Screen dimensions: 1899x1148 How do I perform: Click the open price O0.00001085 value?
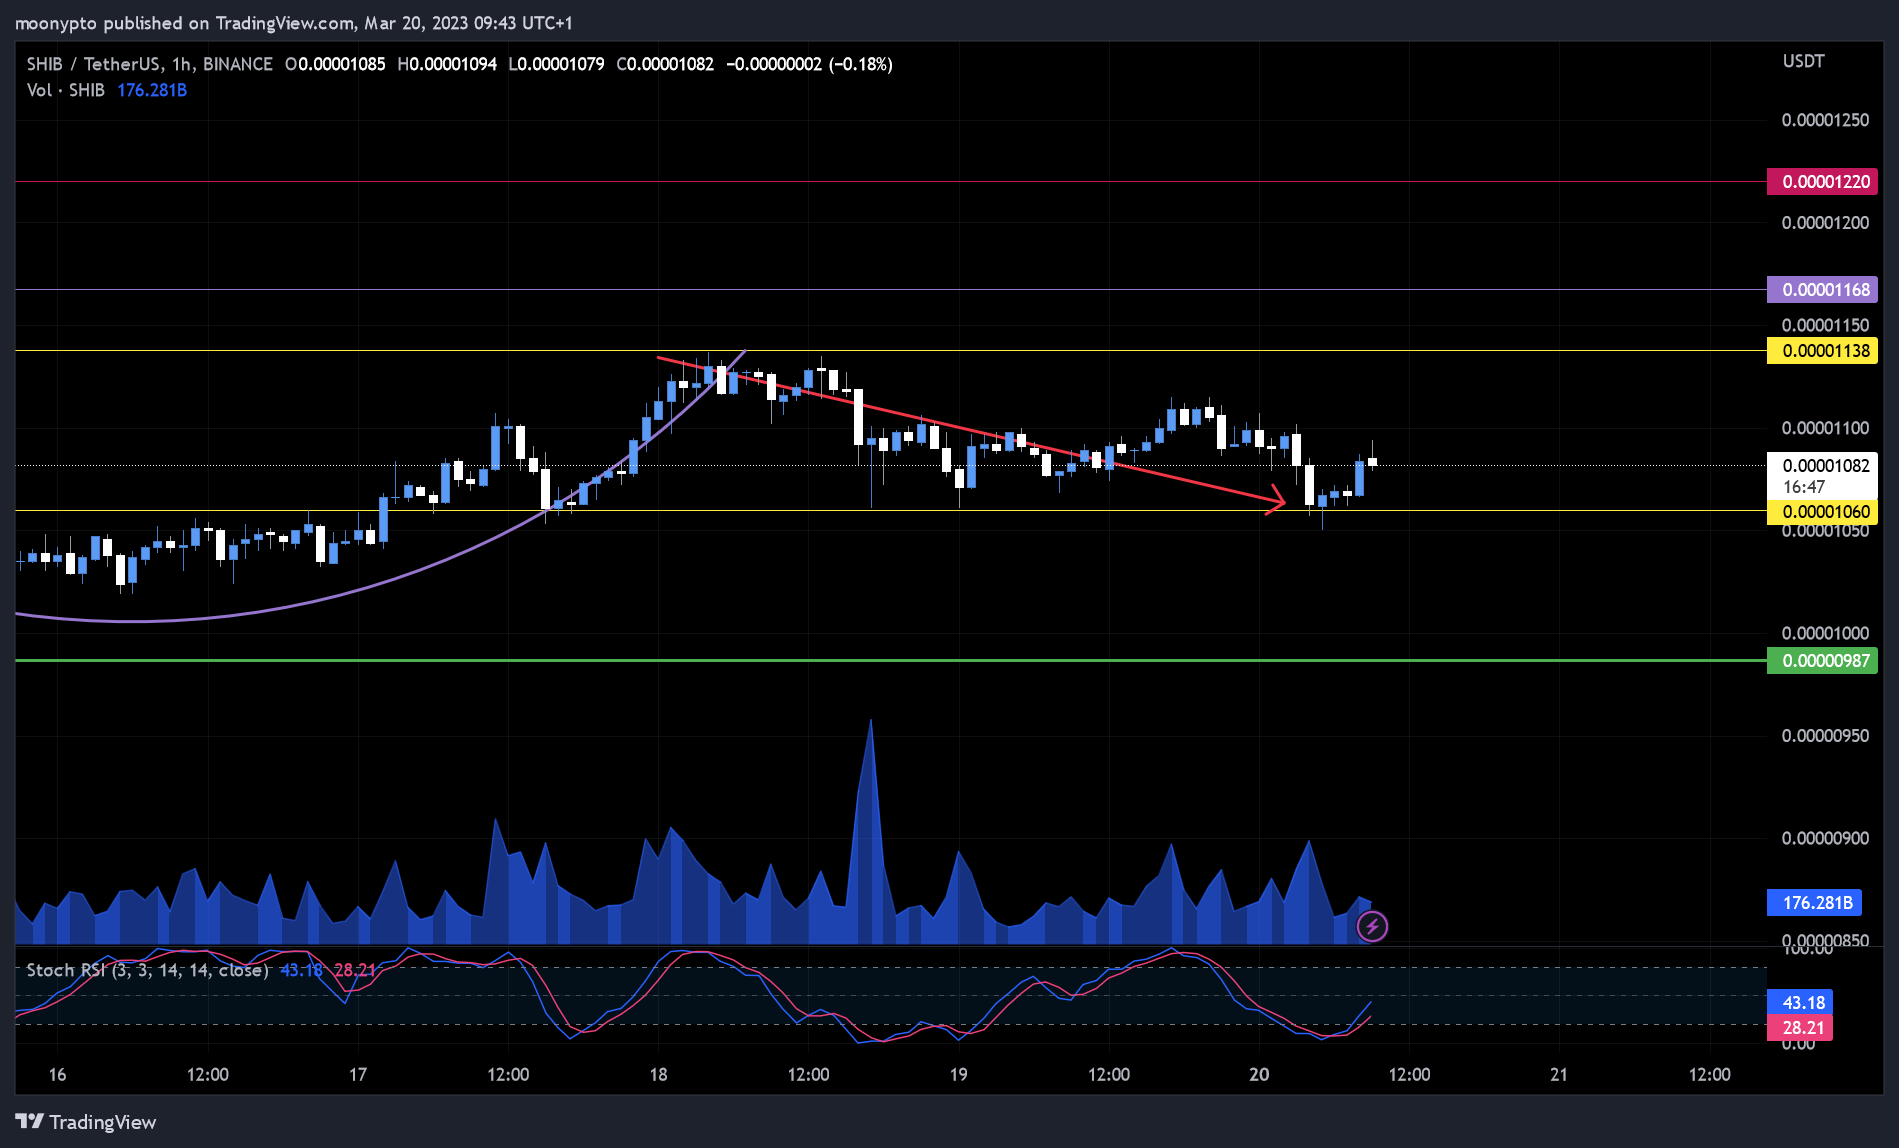pos(335,64)
